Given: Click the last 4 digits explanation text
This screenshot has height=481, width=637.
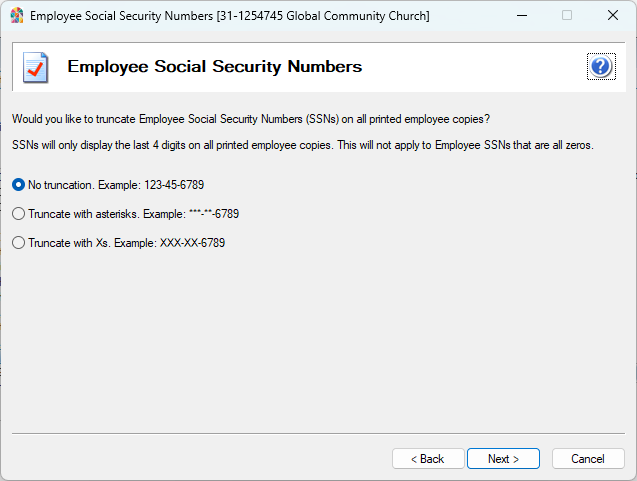Looking at the screenshot, I should [x=302, y=145].
